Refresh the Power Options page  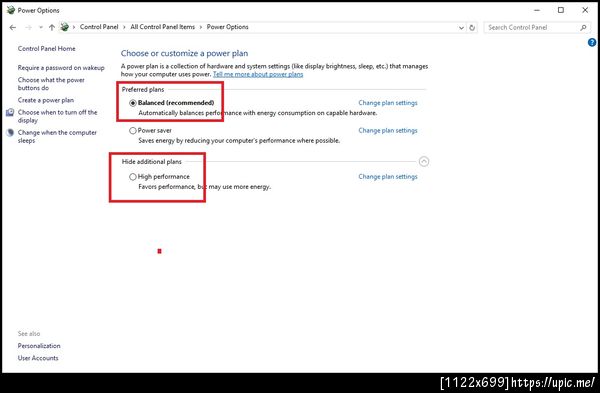(x=472, y=28)
